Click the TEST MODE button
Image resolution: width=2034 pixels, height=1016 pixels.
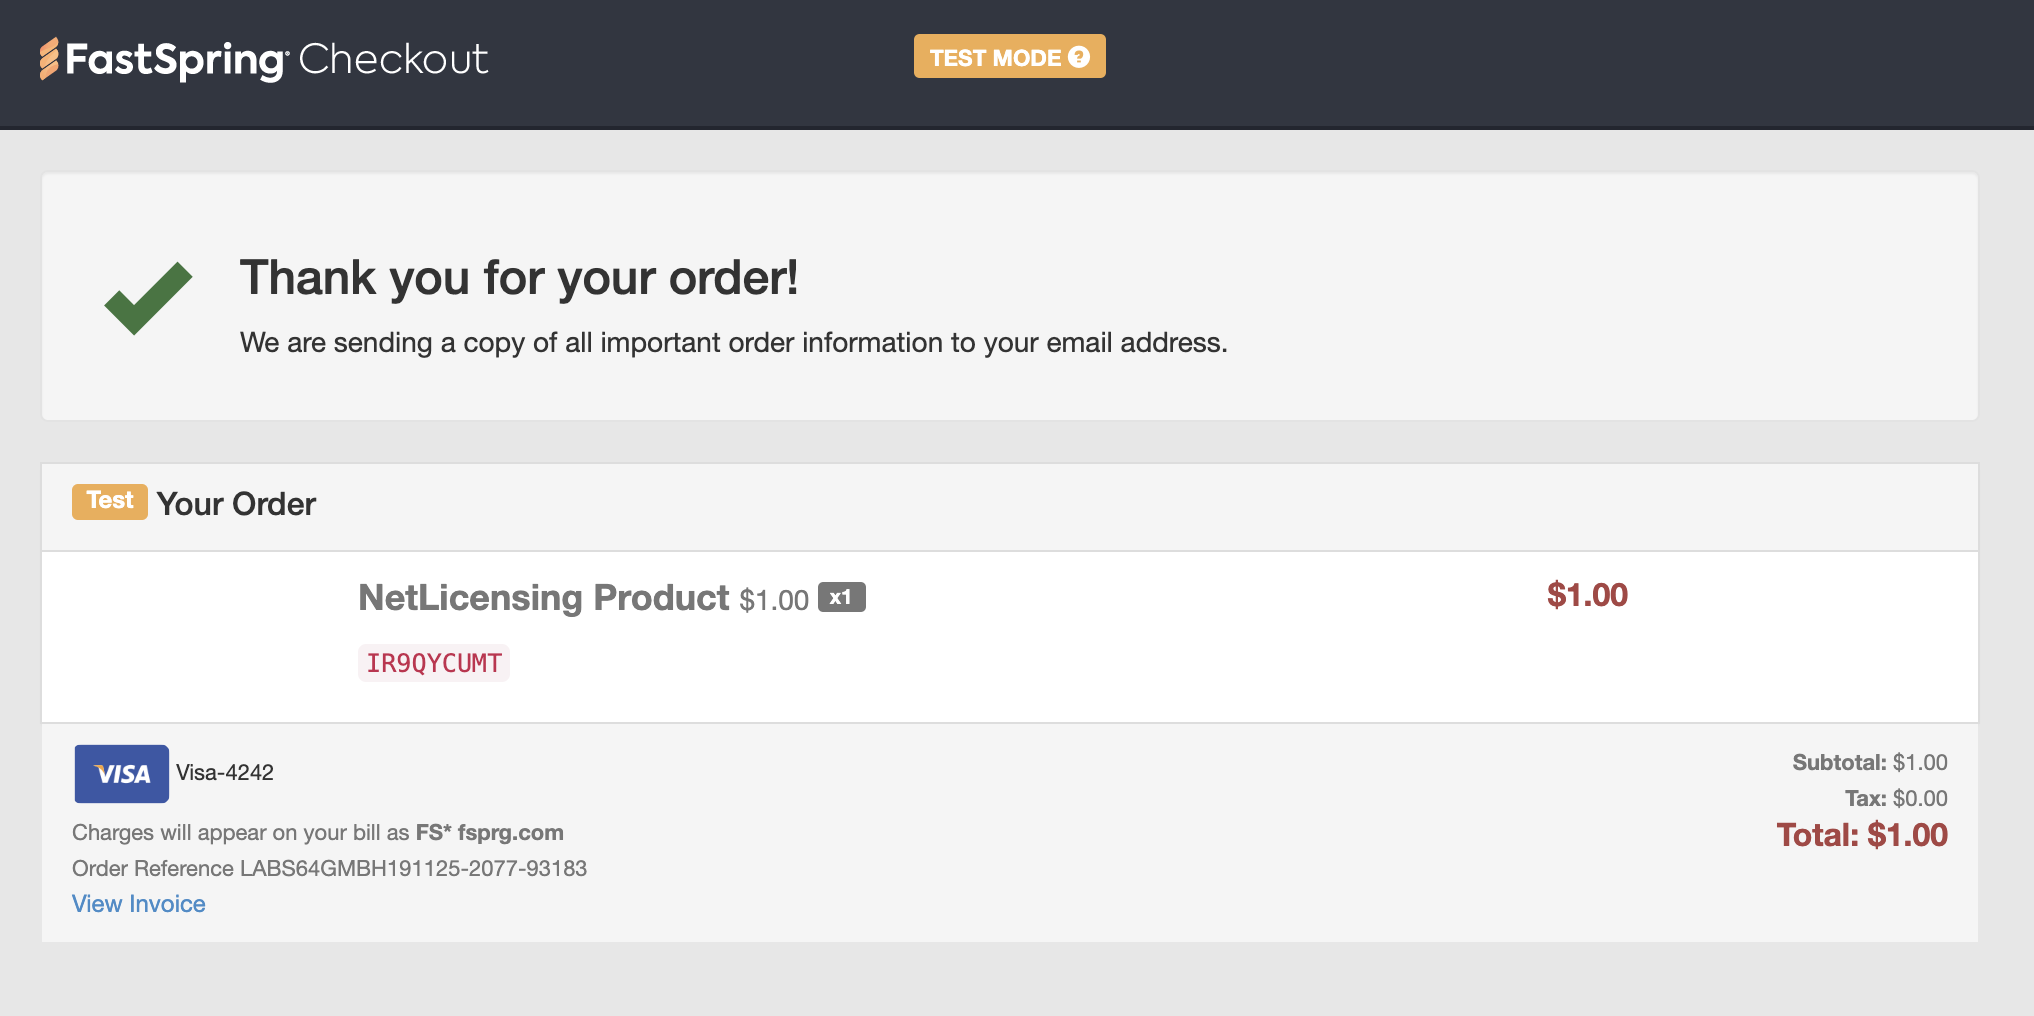(1009, 57)
